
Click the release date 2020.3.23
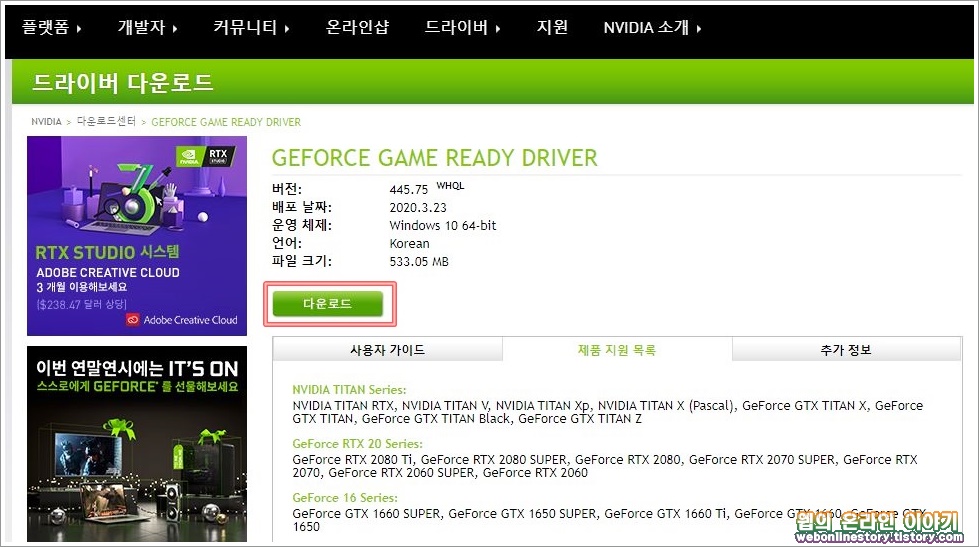coord(418,207)
